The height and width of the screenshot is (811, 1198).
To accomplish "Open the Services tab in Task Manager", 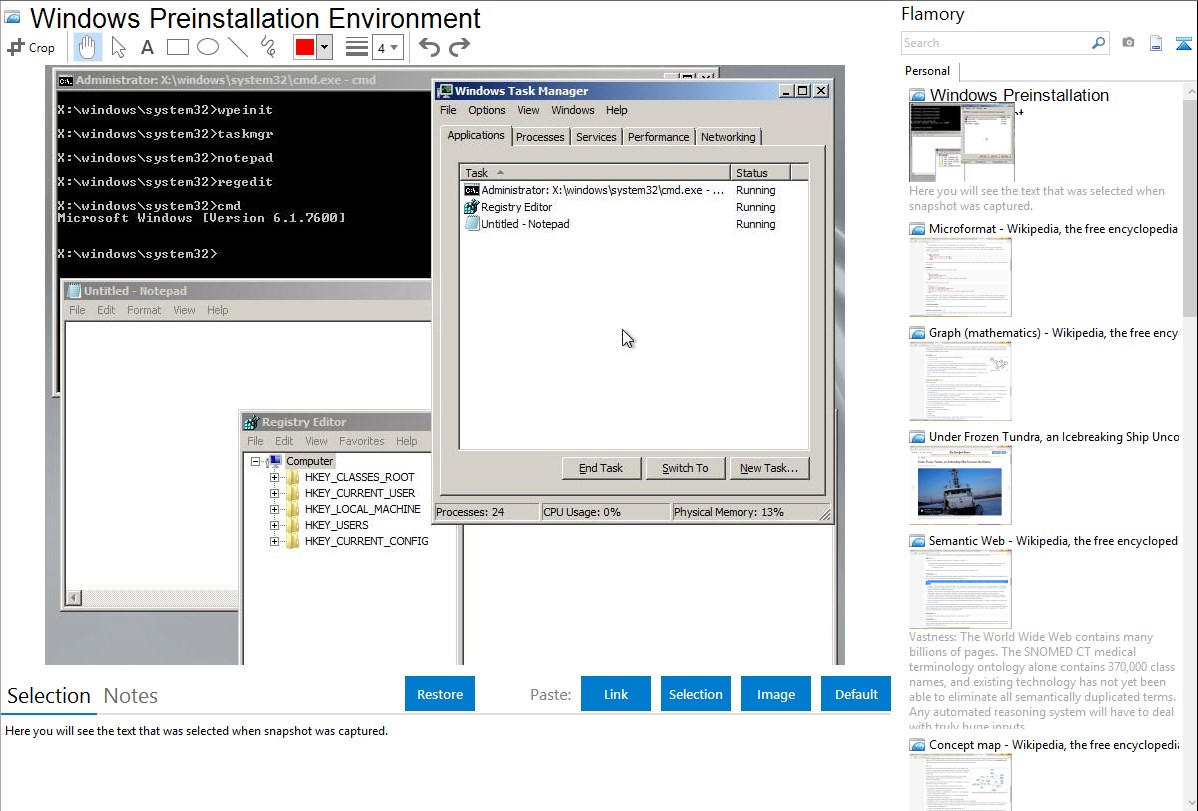I will (596, 137).
